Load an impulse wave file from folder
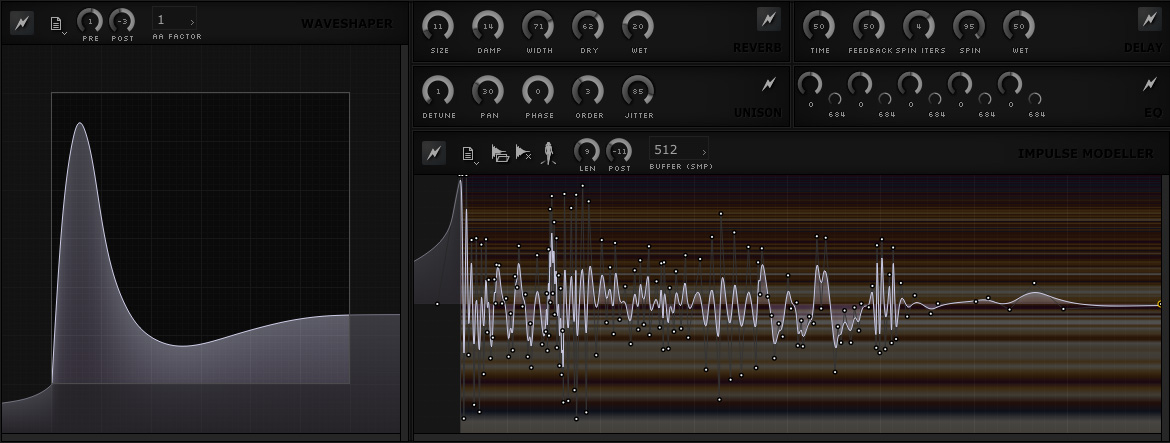 (500, 154)
